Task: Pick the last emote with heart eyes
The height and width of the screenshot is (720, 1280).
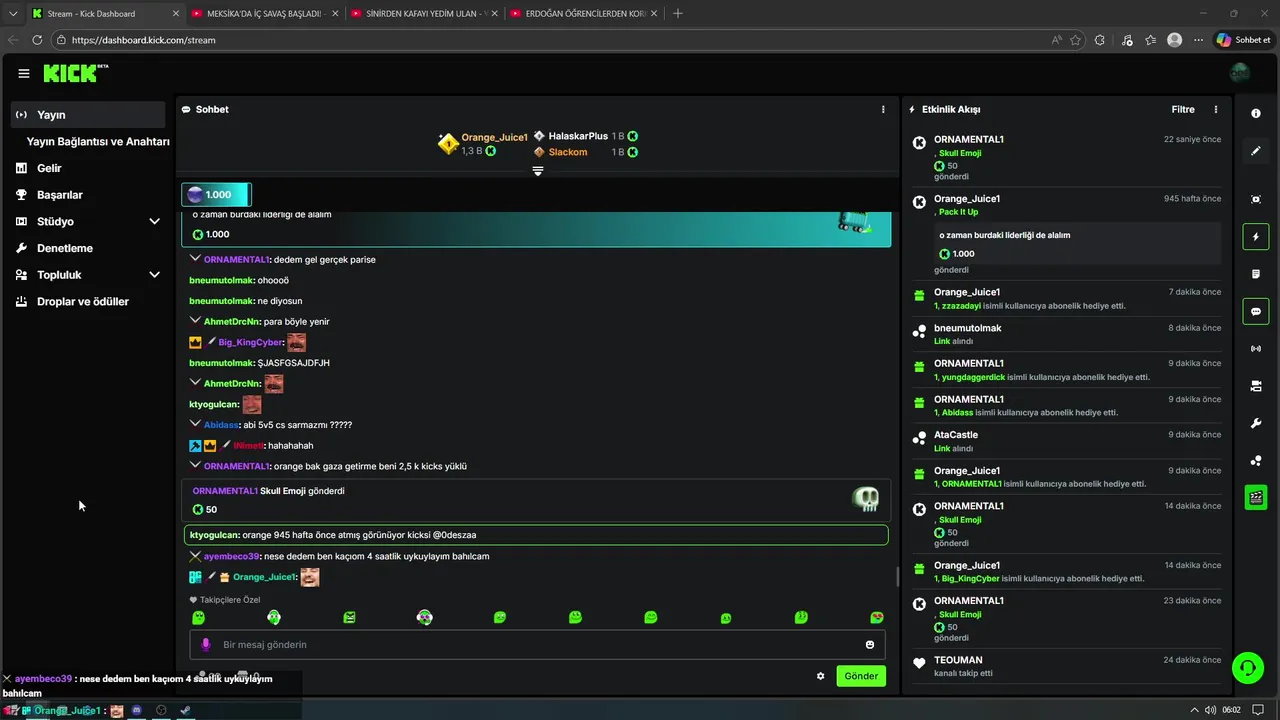Action: tap(877, 618)
